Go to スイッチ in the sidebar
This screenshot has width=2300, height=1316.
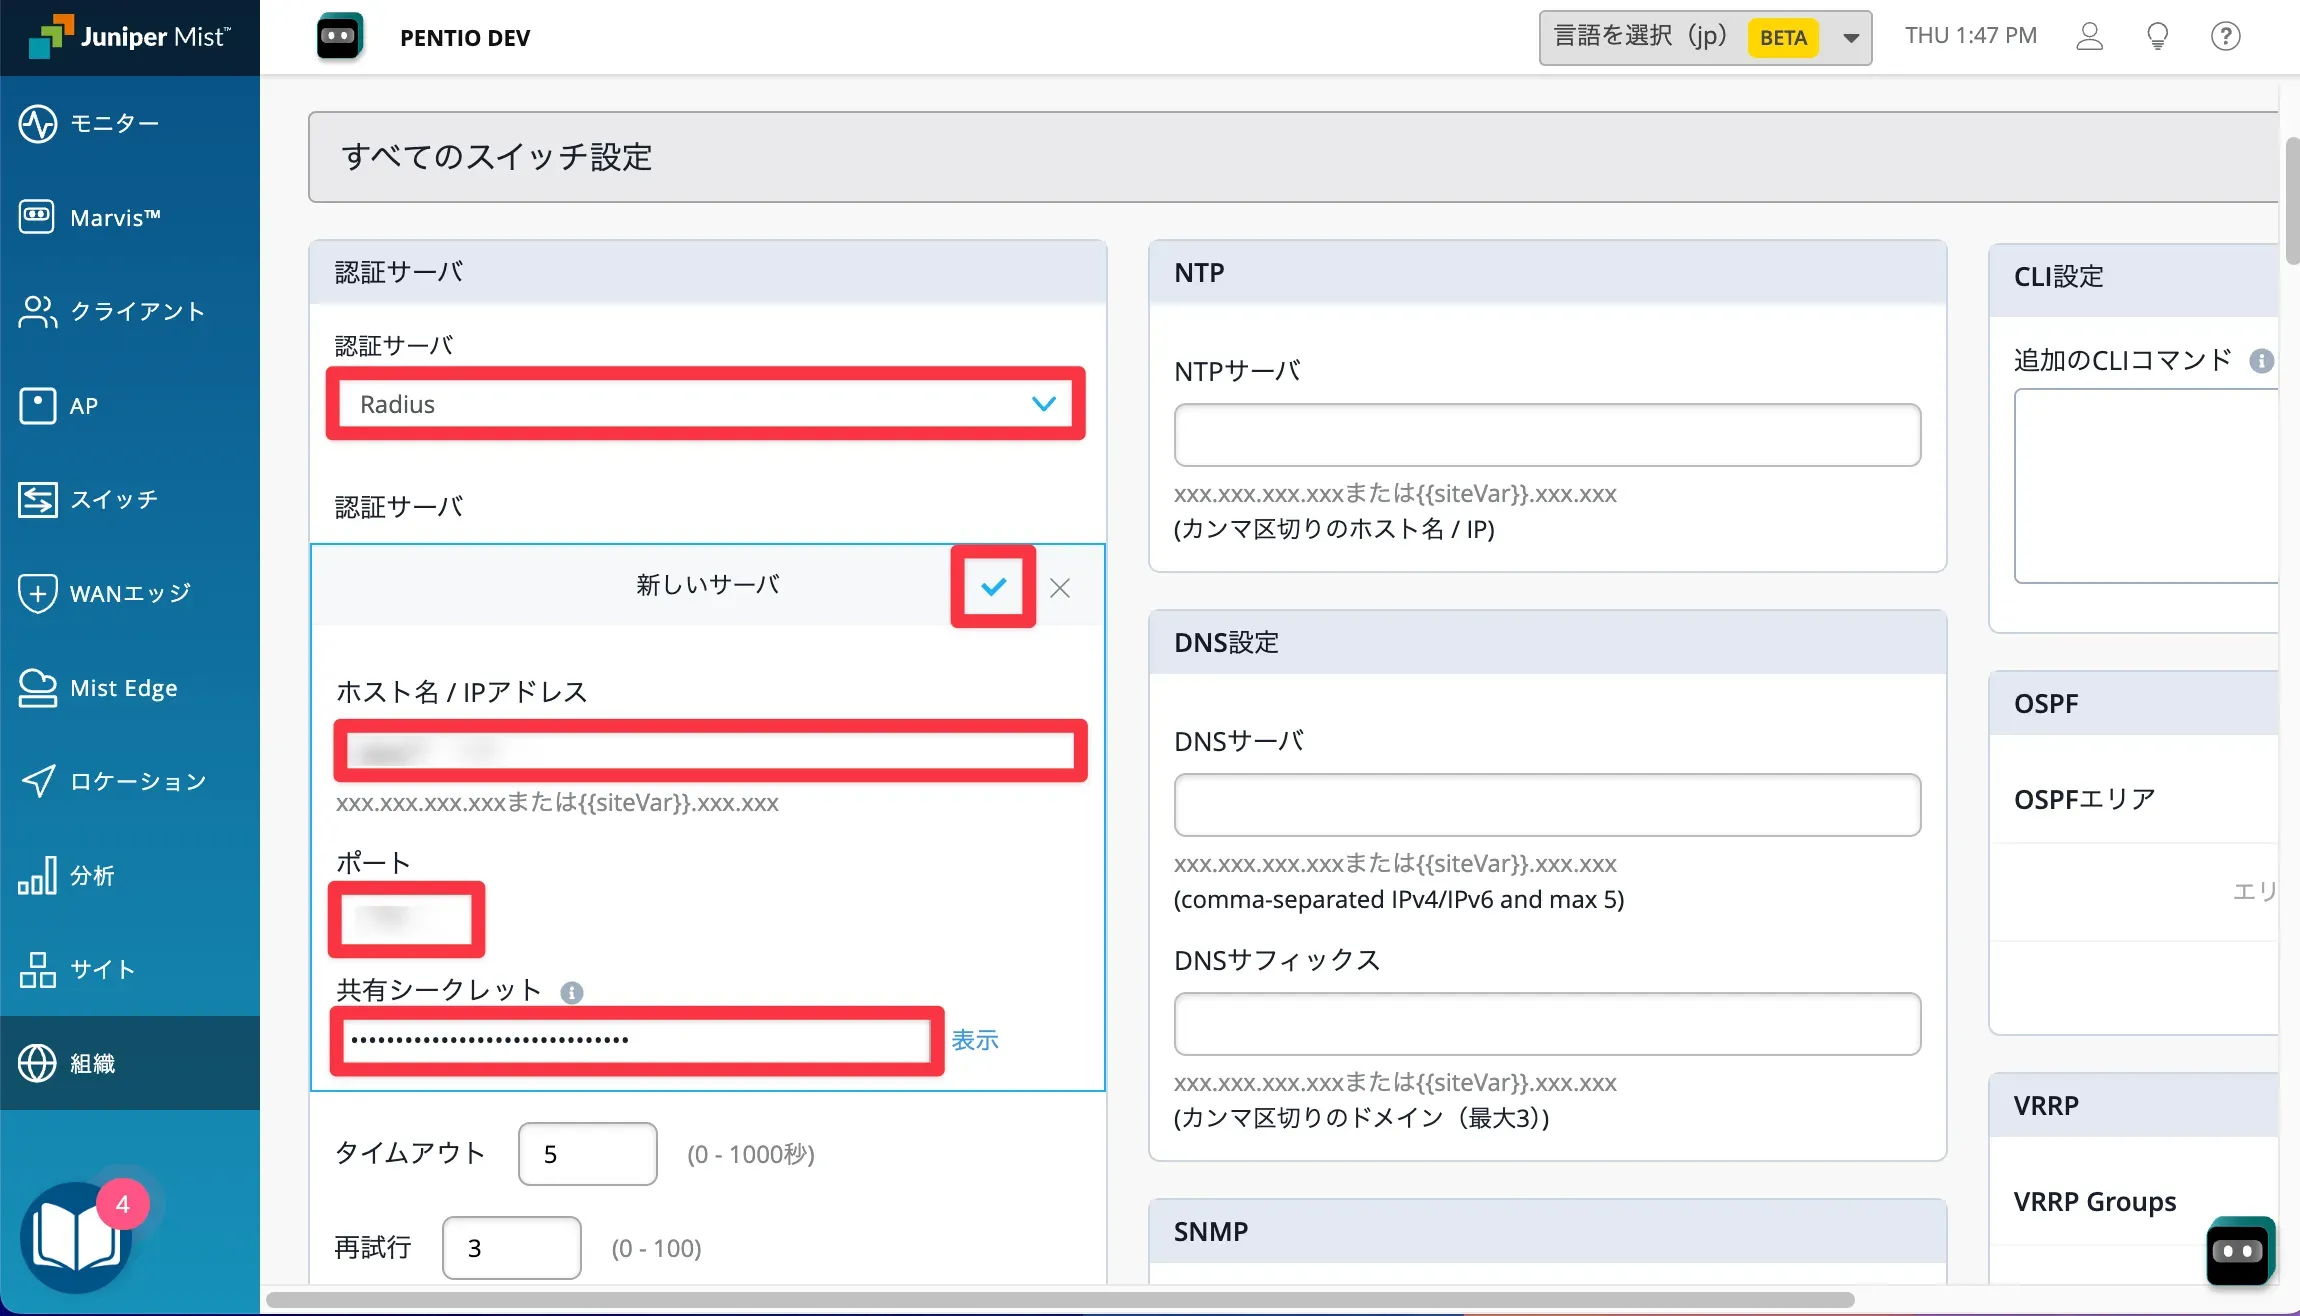click(114, 499)
